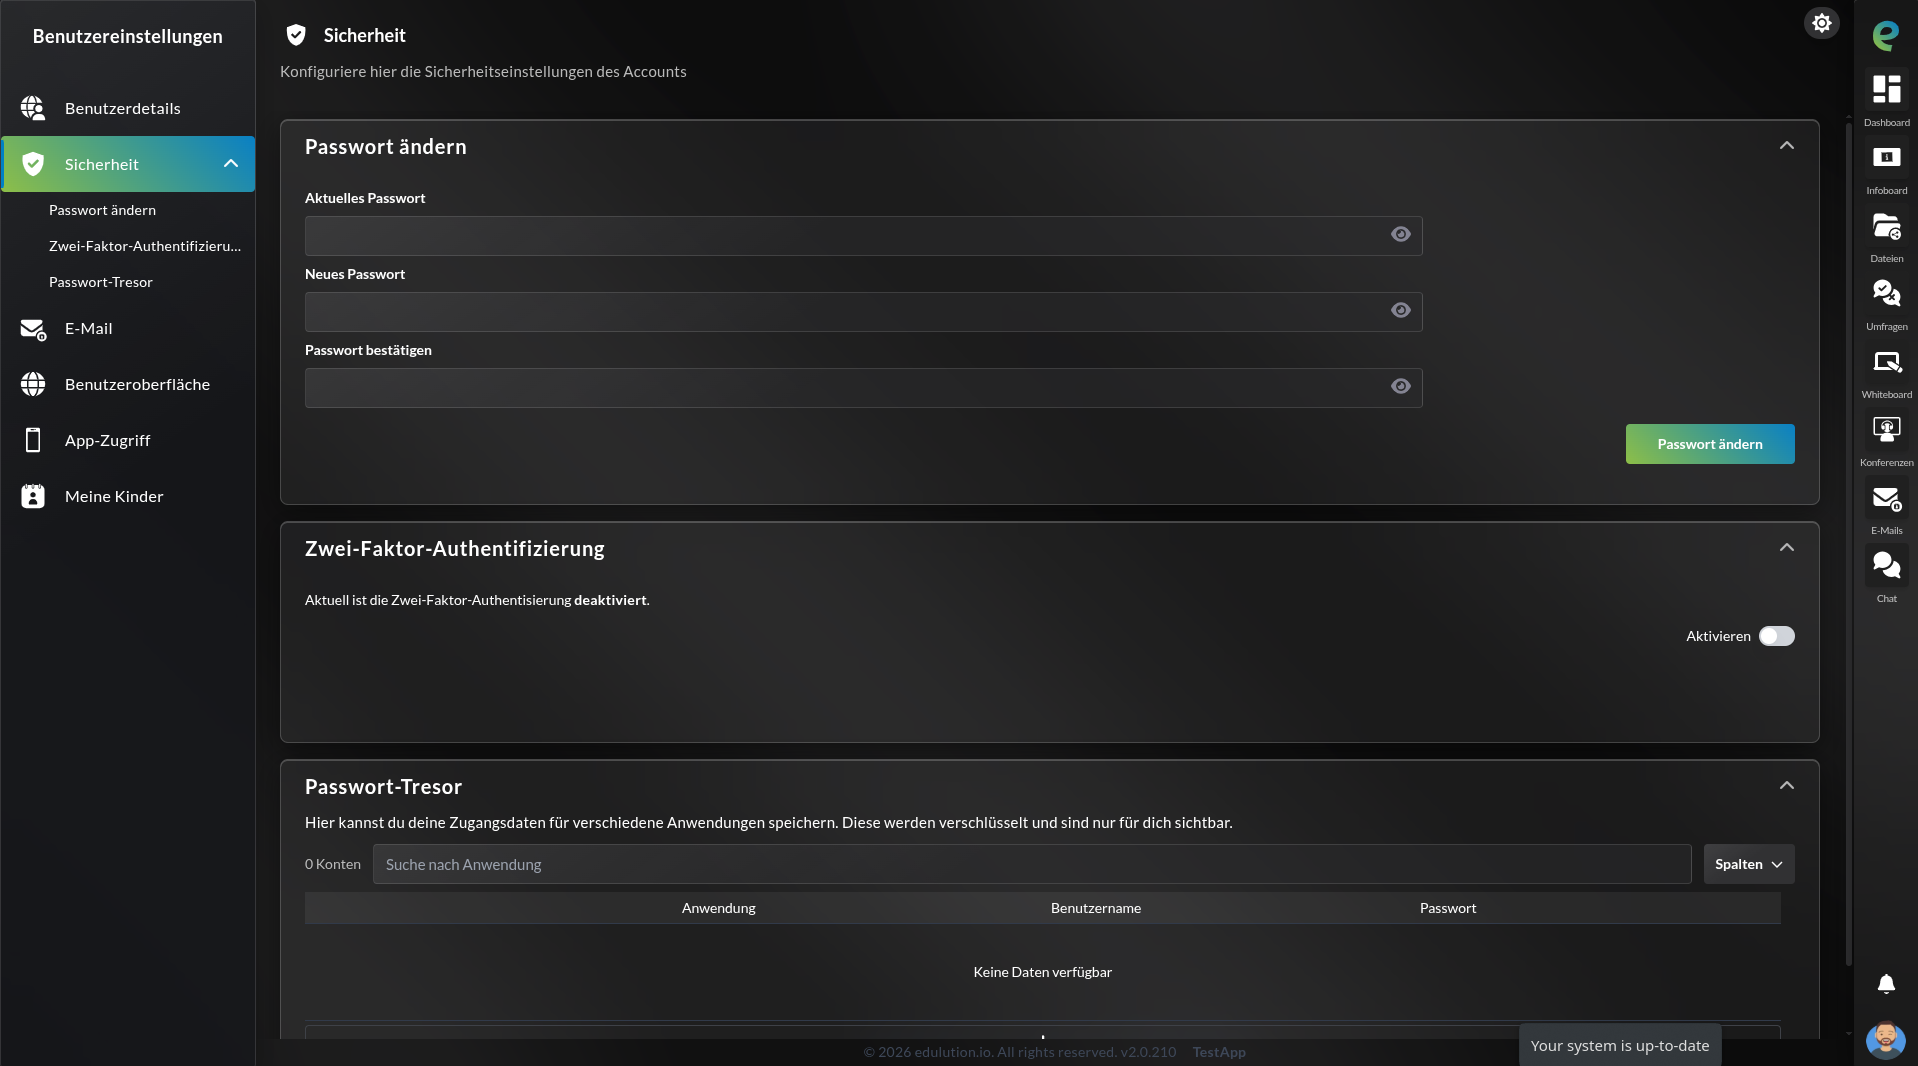
Task: Show the Neues Passwort text
Action: coord(1401,310)
